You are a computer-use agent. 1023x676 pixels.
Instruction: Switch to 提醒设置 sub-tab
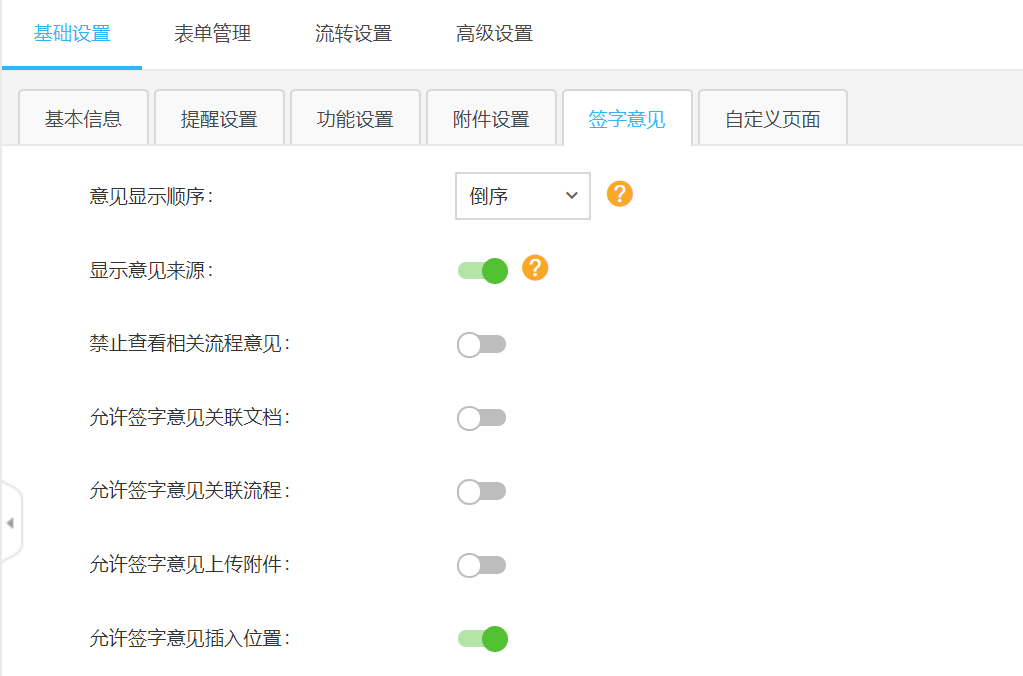coord(219,119)
